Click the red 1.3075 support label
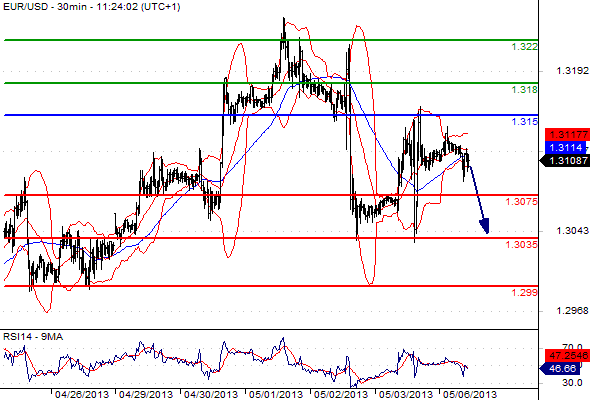 [522, 202]
